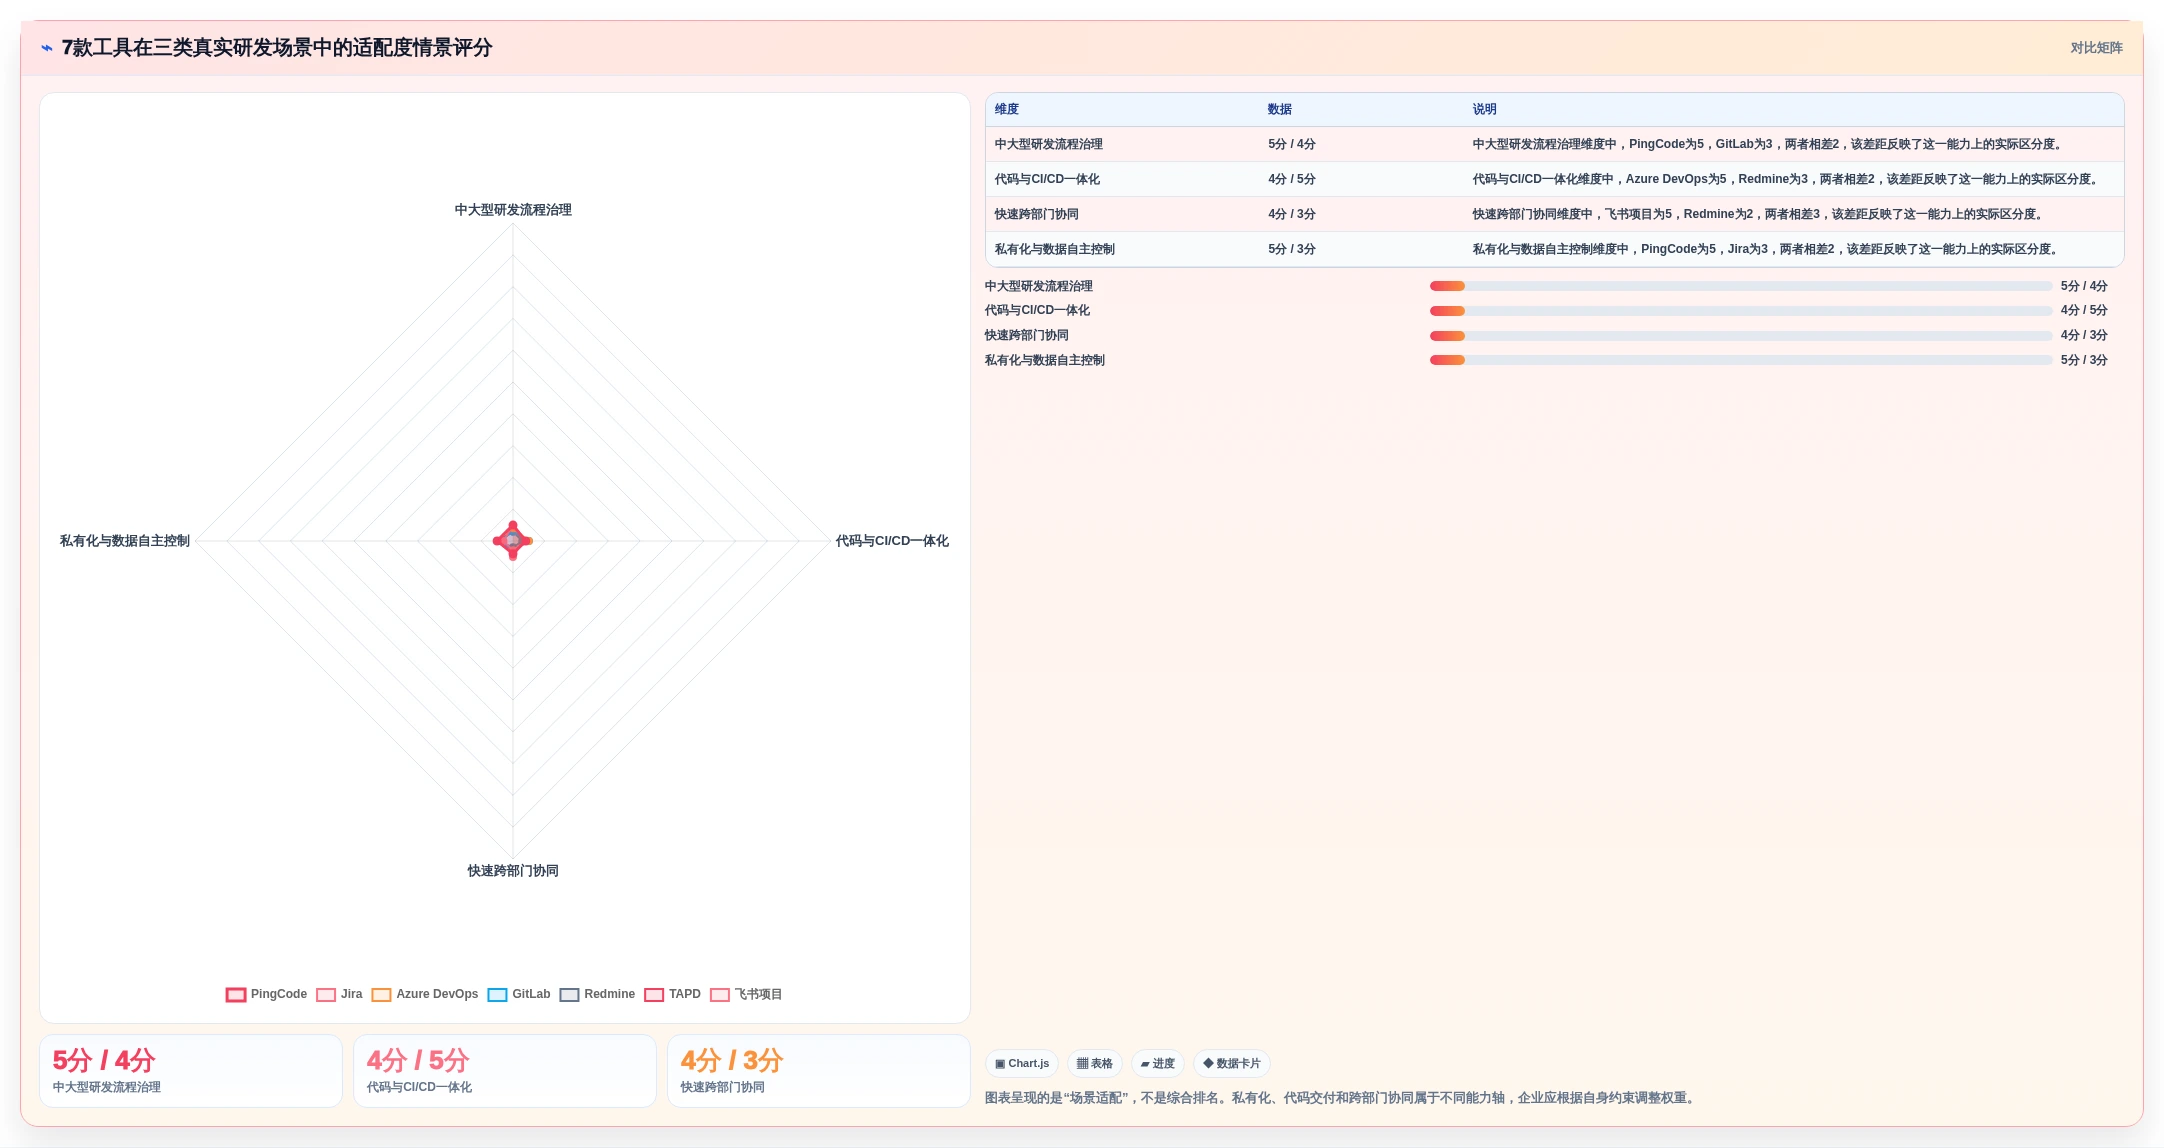2164x1148 pixels.
Task: Click the 维度 column header
Action: coord(1007,109)
